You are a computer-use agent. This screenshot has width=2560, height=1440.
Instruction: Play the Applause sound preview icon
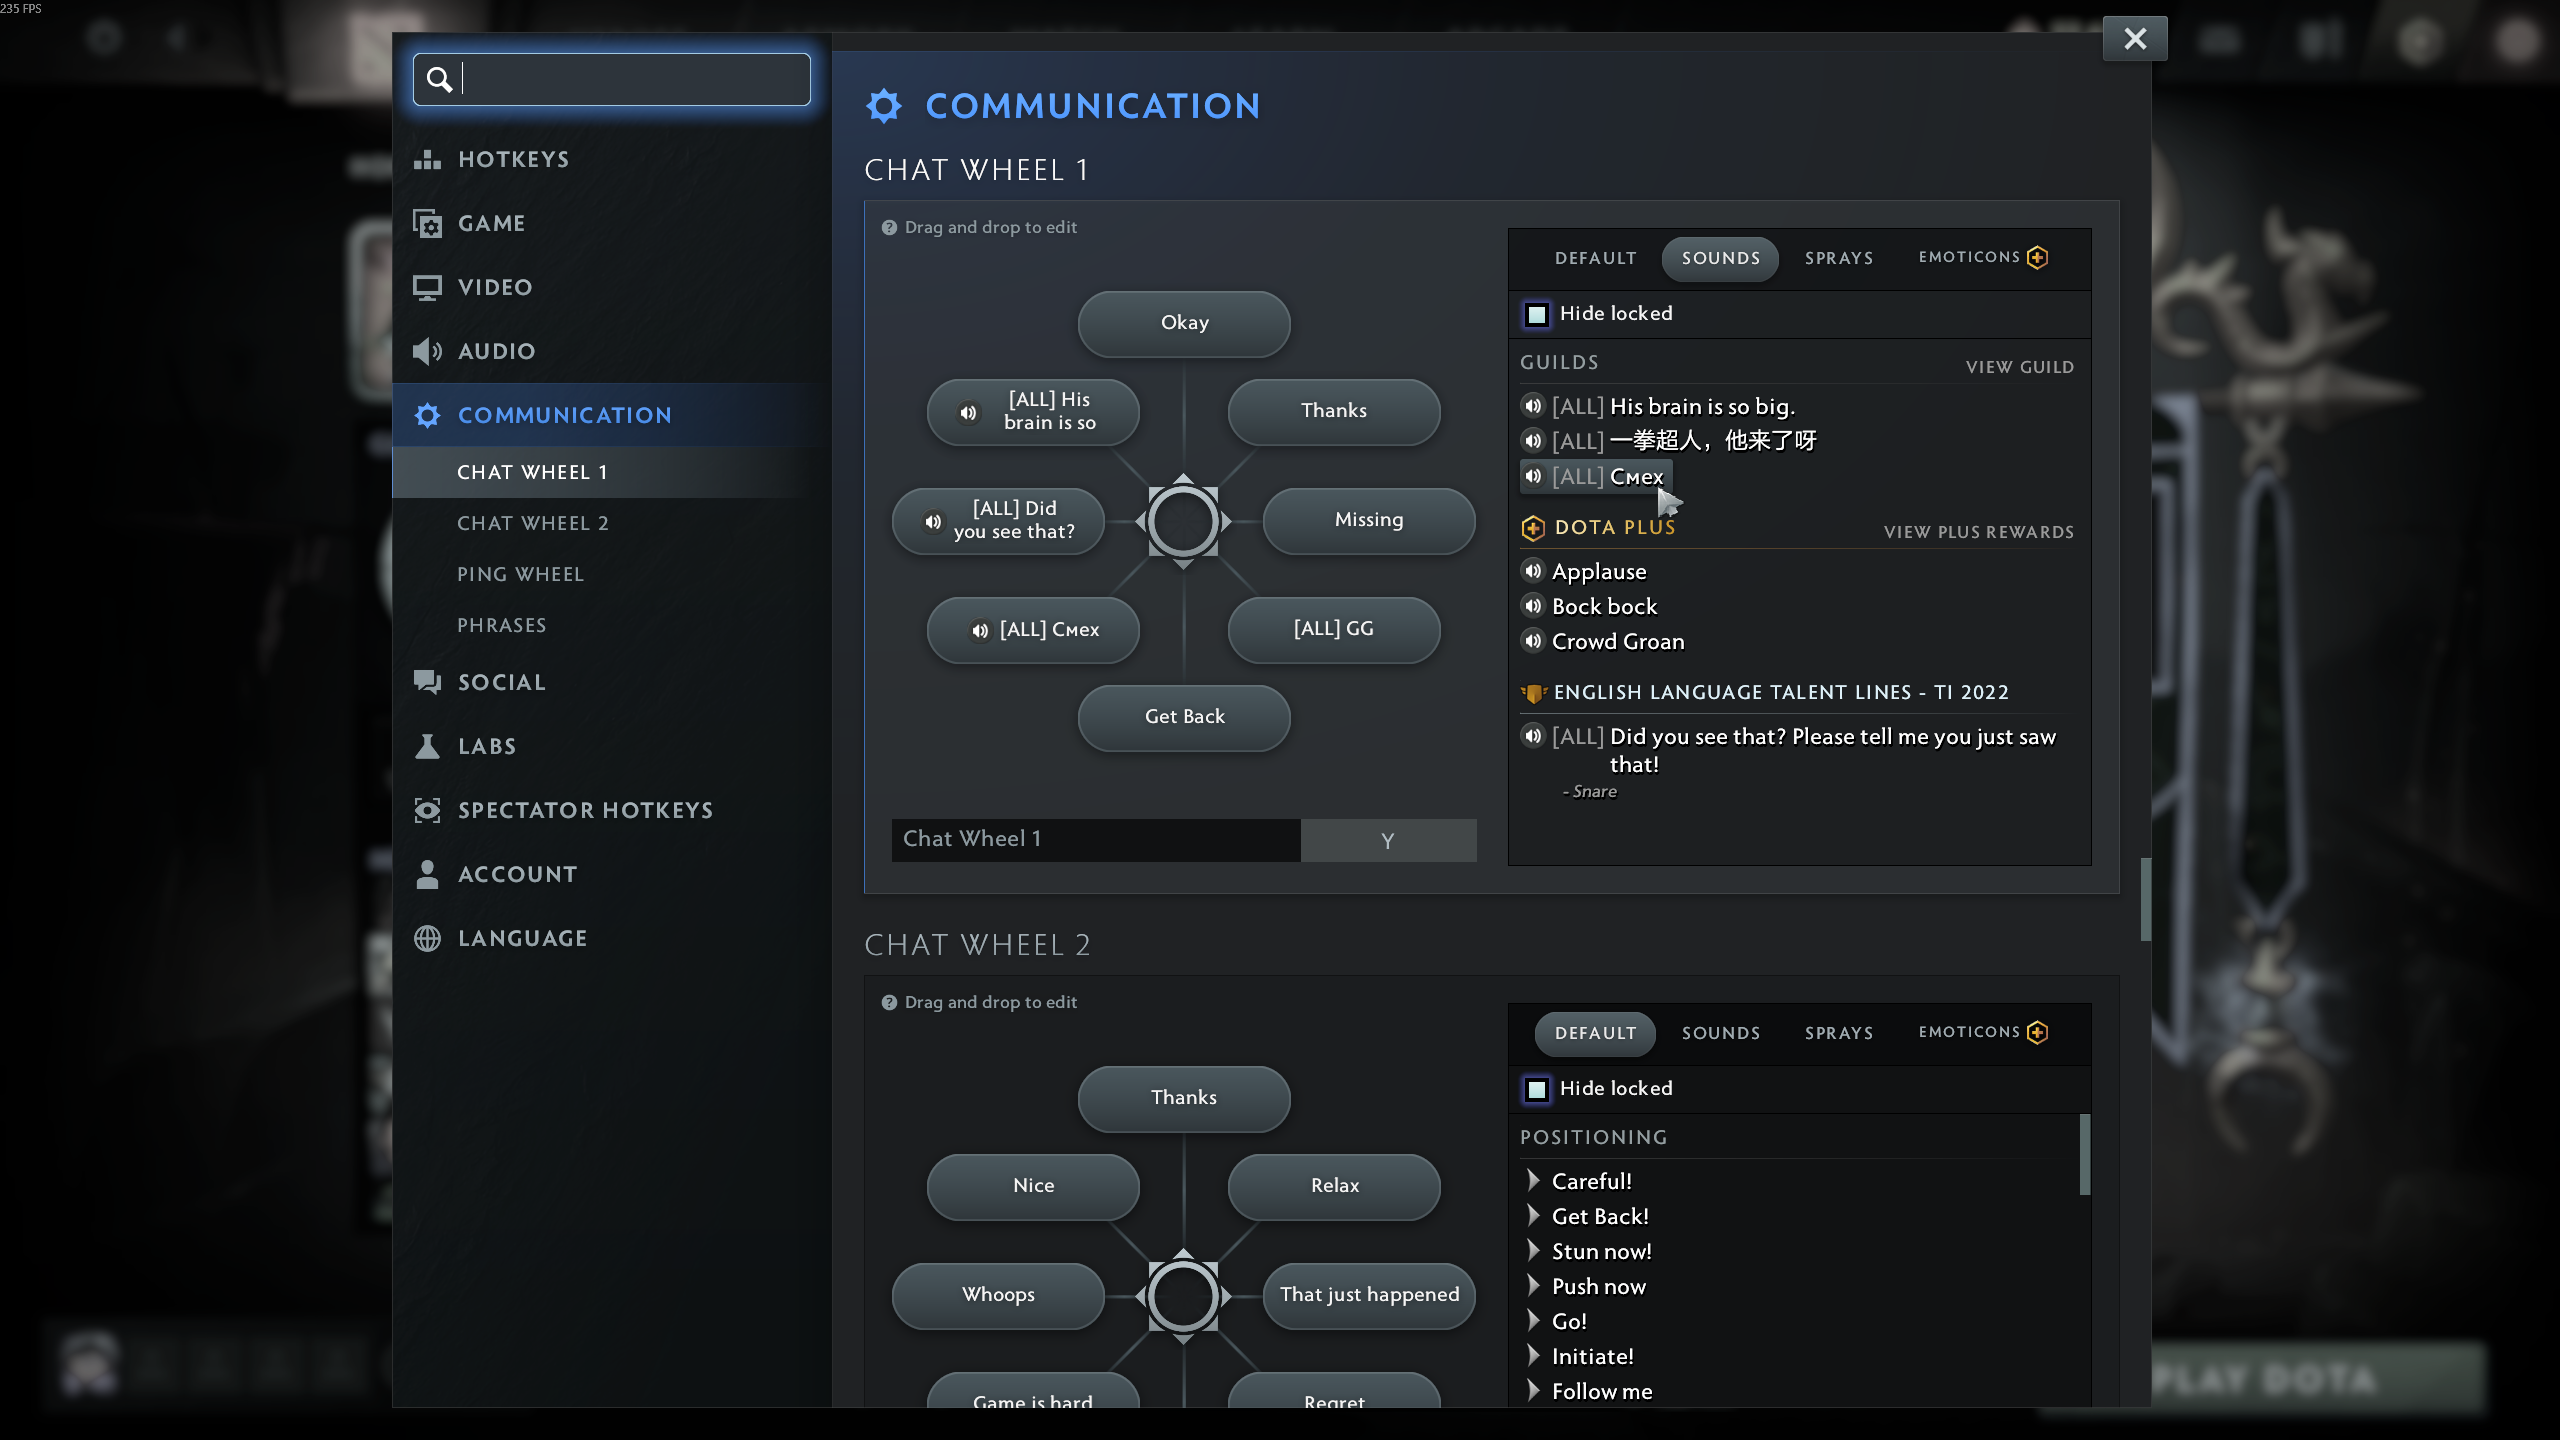pyautogui.click(x=1533, y=571)
